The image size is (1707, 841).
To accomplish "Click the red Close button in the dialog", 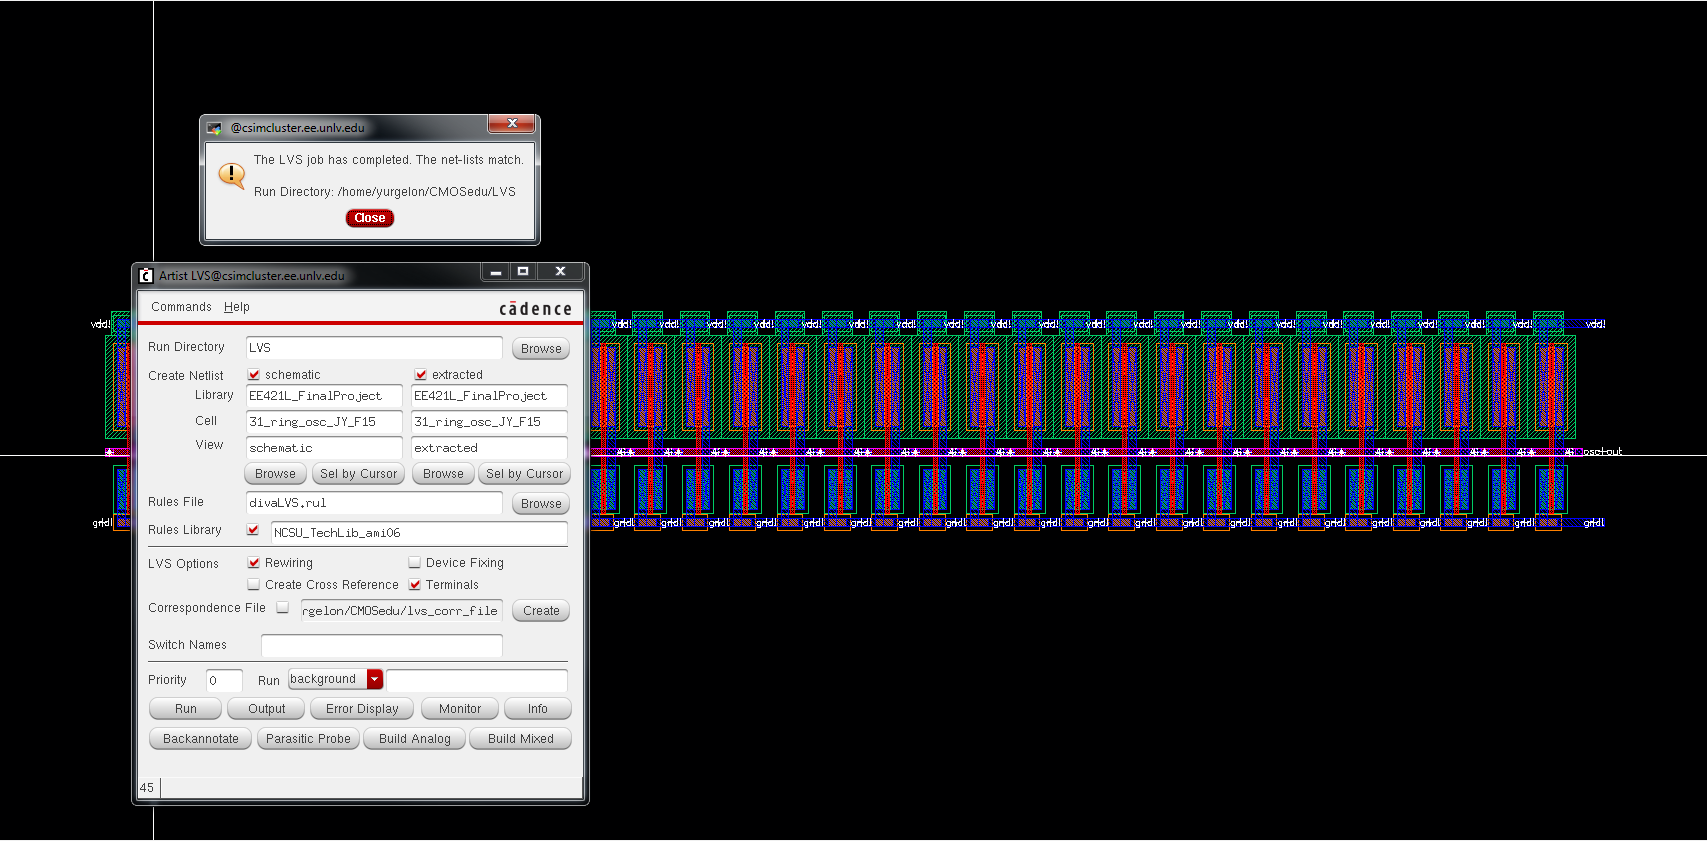I will click(370, 218).
